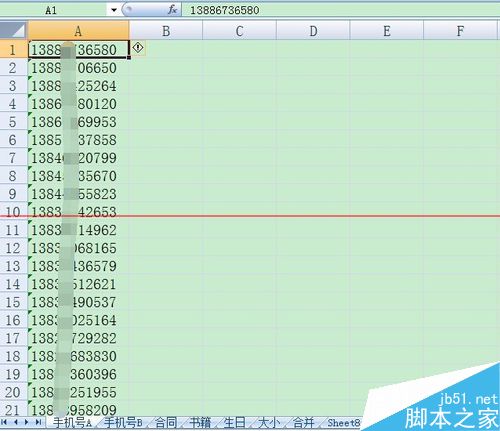Select cell A4 ending in 80120
Screen dimensions: 500x431
click(78, 104)
